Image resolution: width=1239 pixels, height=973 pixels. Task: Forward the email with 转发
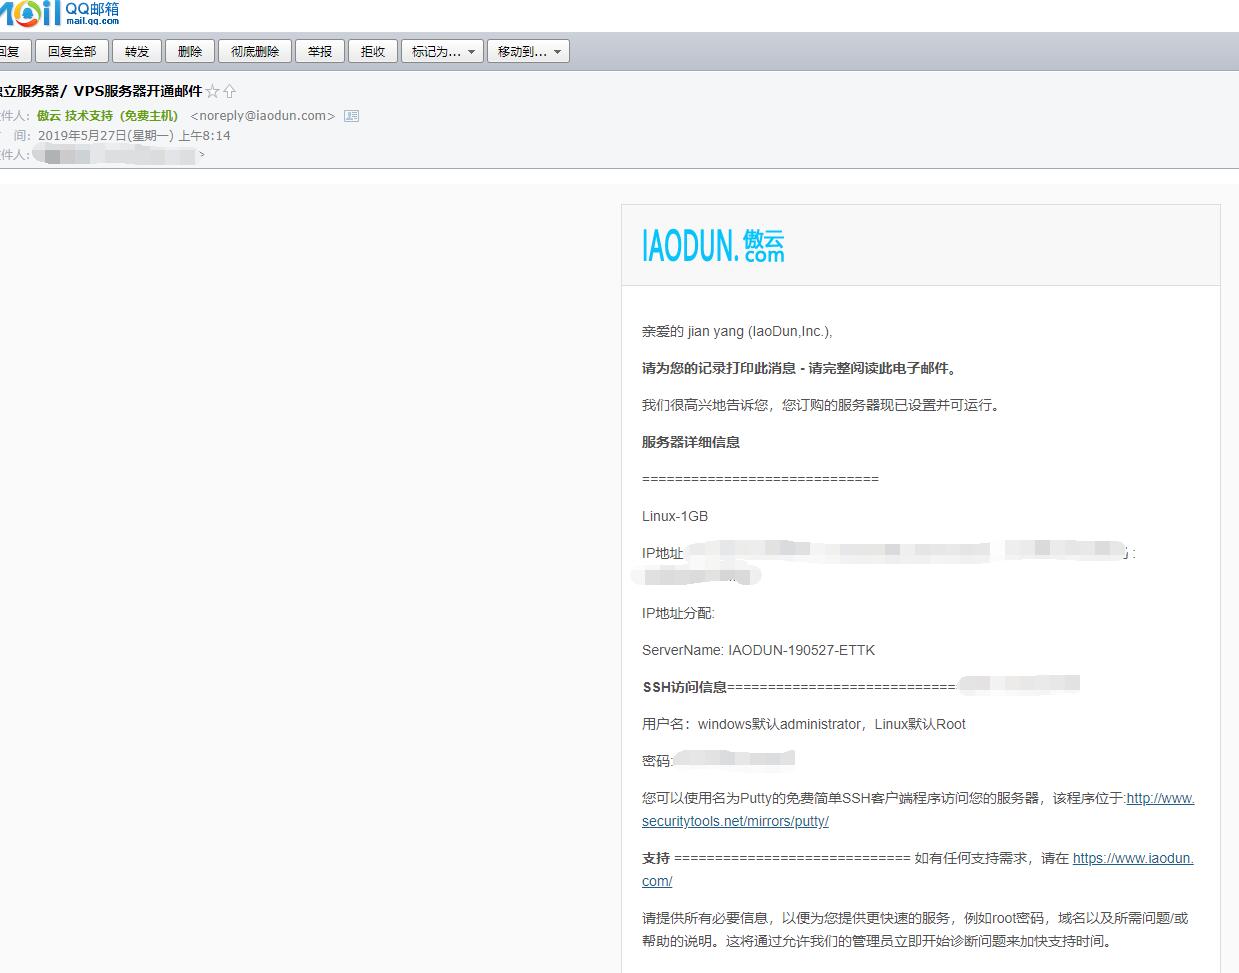pos(136,51)
